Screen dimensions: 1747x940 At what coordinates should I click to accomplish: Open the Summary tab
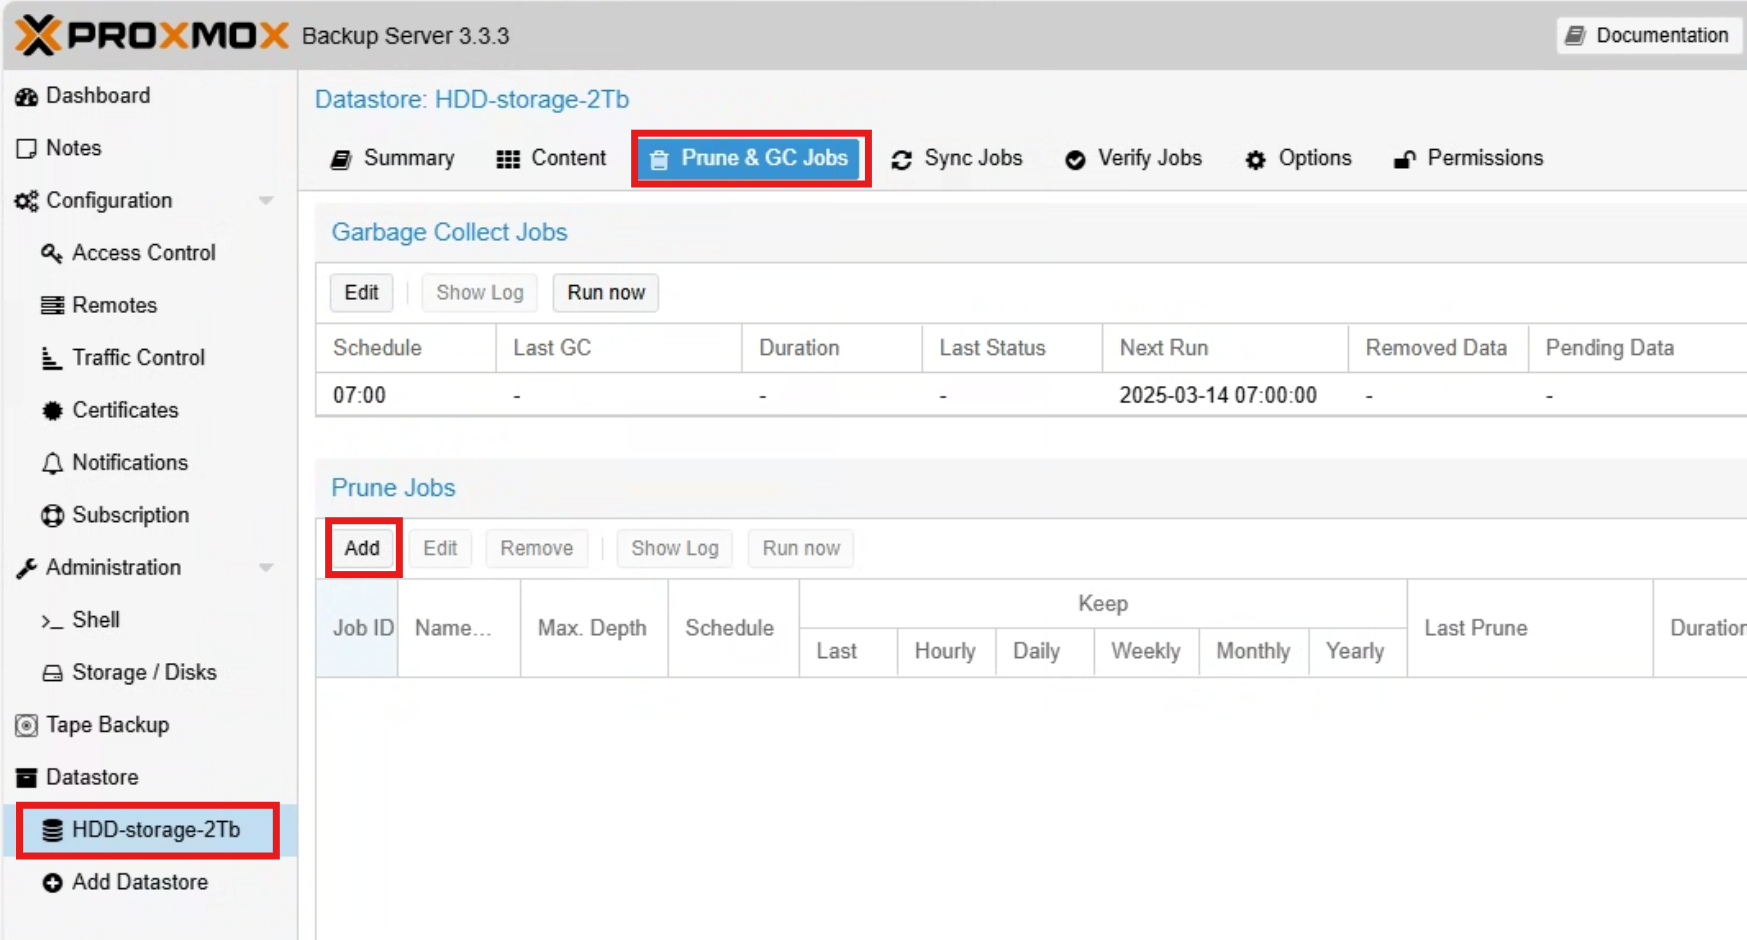(x=392, y=158)
